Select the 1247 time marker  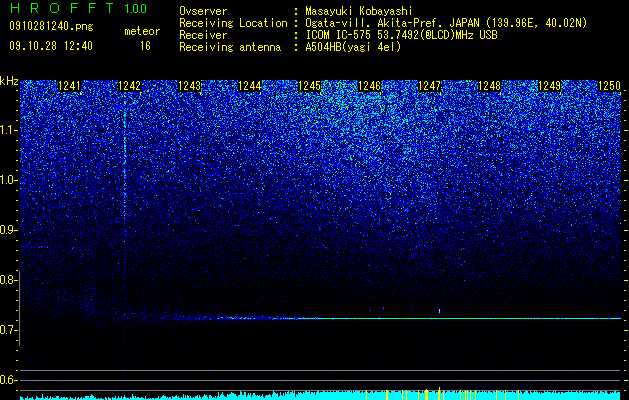click(x=430, y=86)
